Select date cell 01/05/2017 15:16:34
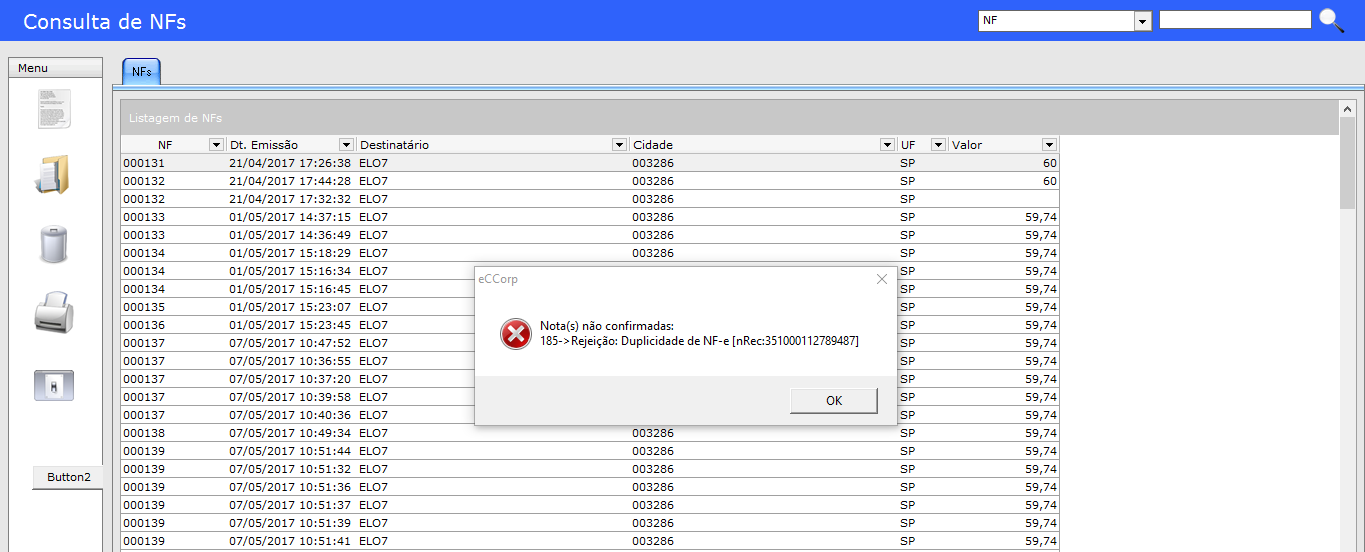Screen dimensions: 1365x552 click(x=291, y=271)
